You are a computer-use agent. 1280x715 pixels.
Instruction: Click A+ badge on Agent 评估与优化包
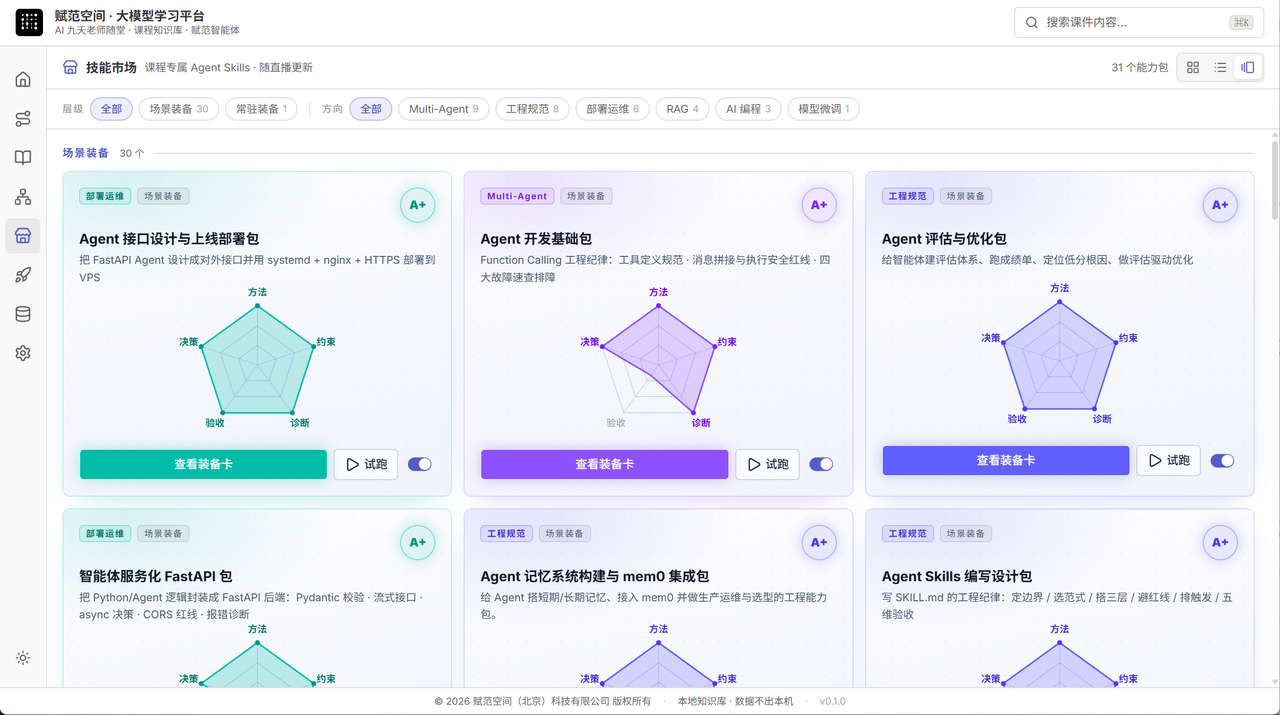pyautogui.click(x=1220, y=205)
